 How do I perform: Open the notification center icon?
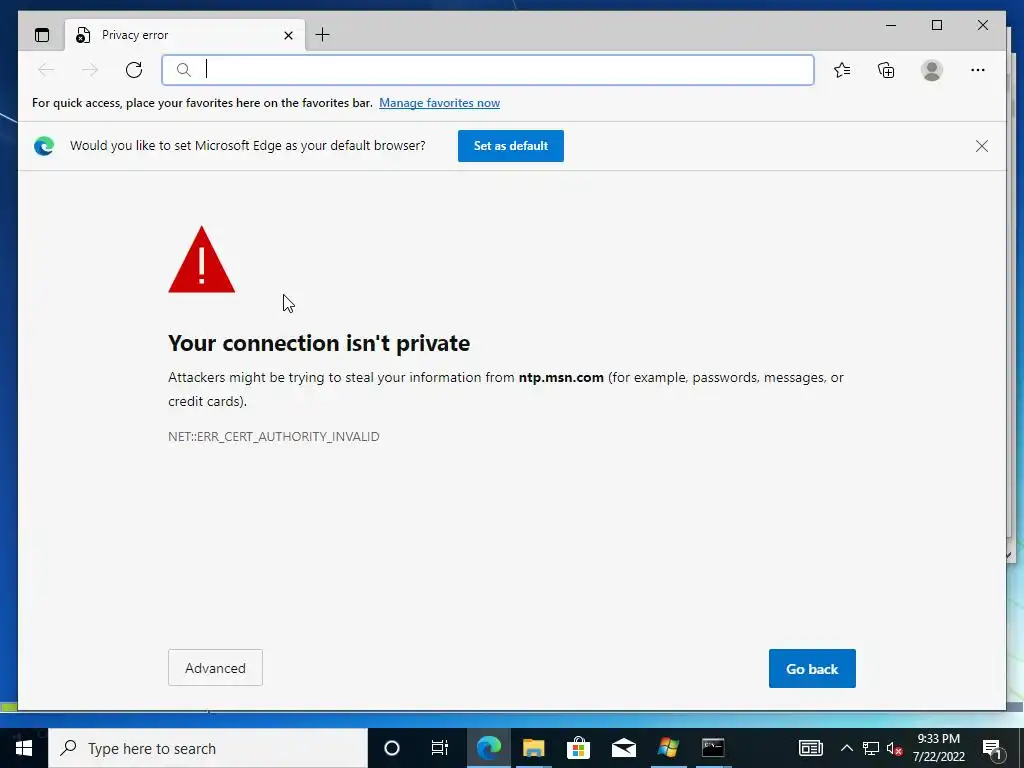pyautogui.click(x=992, y=748)
